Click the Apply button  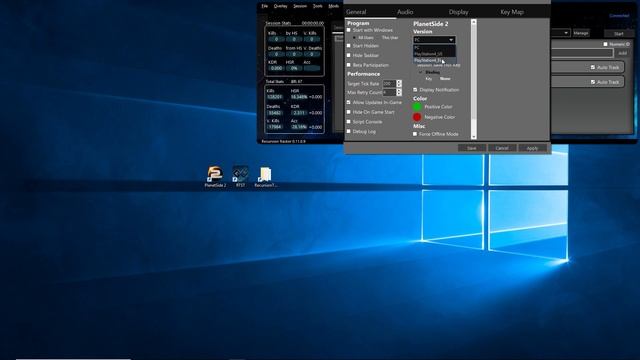click(532, 148)
